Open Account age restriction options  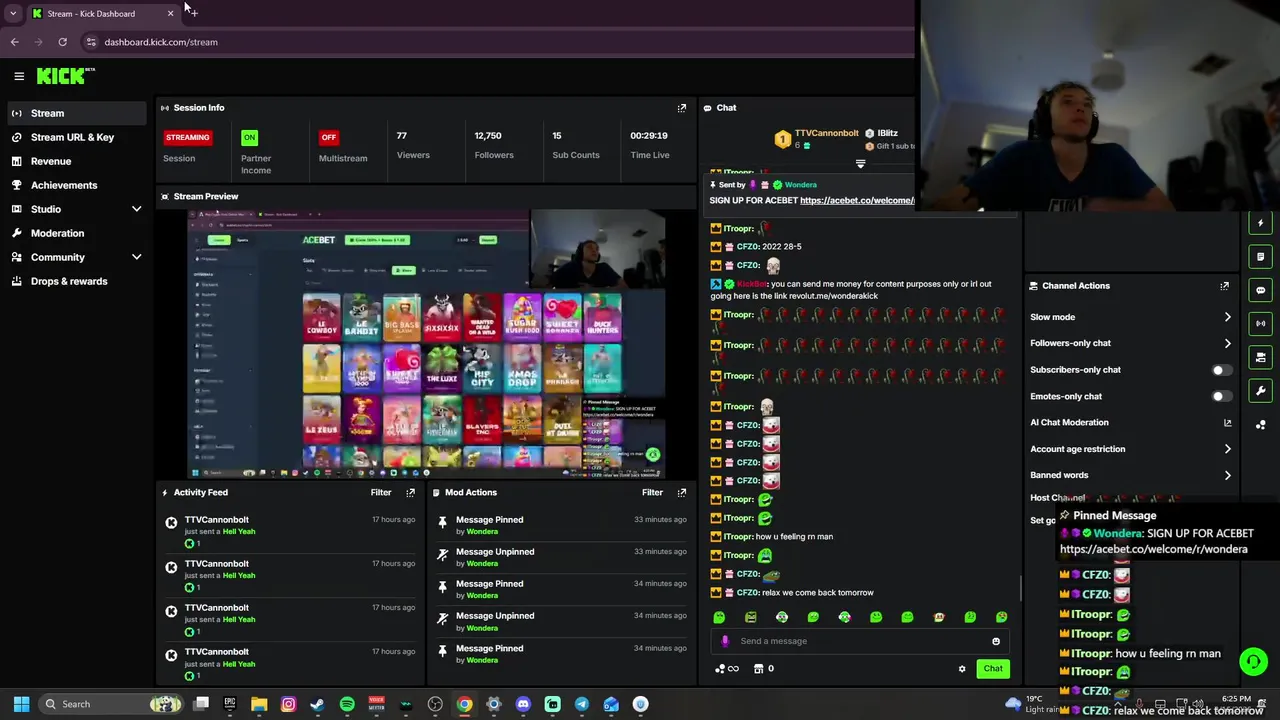point(1130,449)
